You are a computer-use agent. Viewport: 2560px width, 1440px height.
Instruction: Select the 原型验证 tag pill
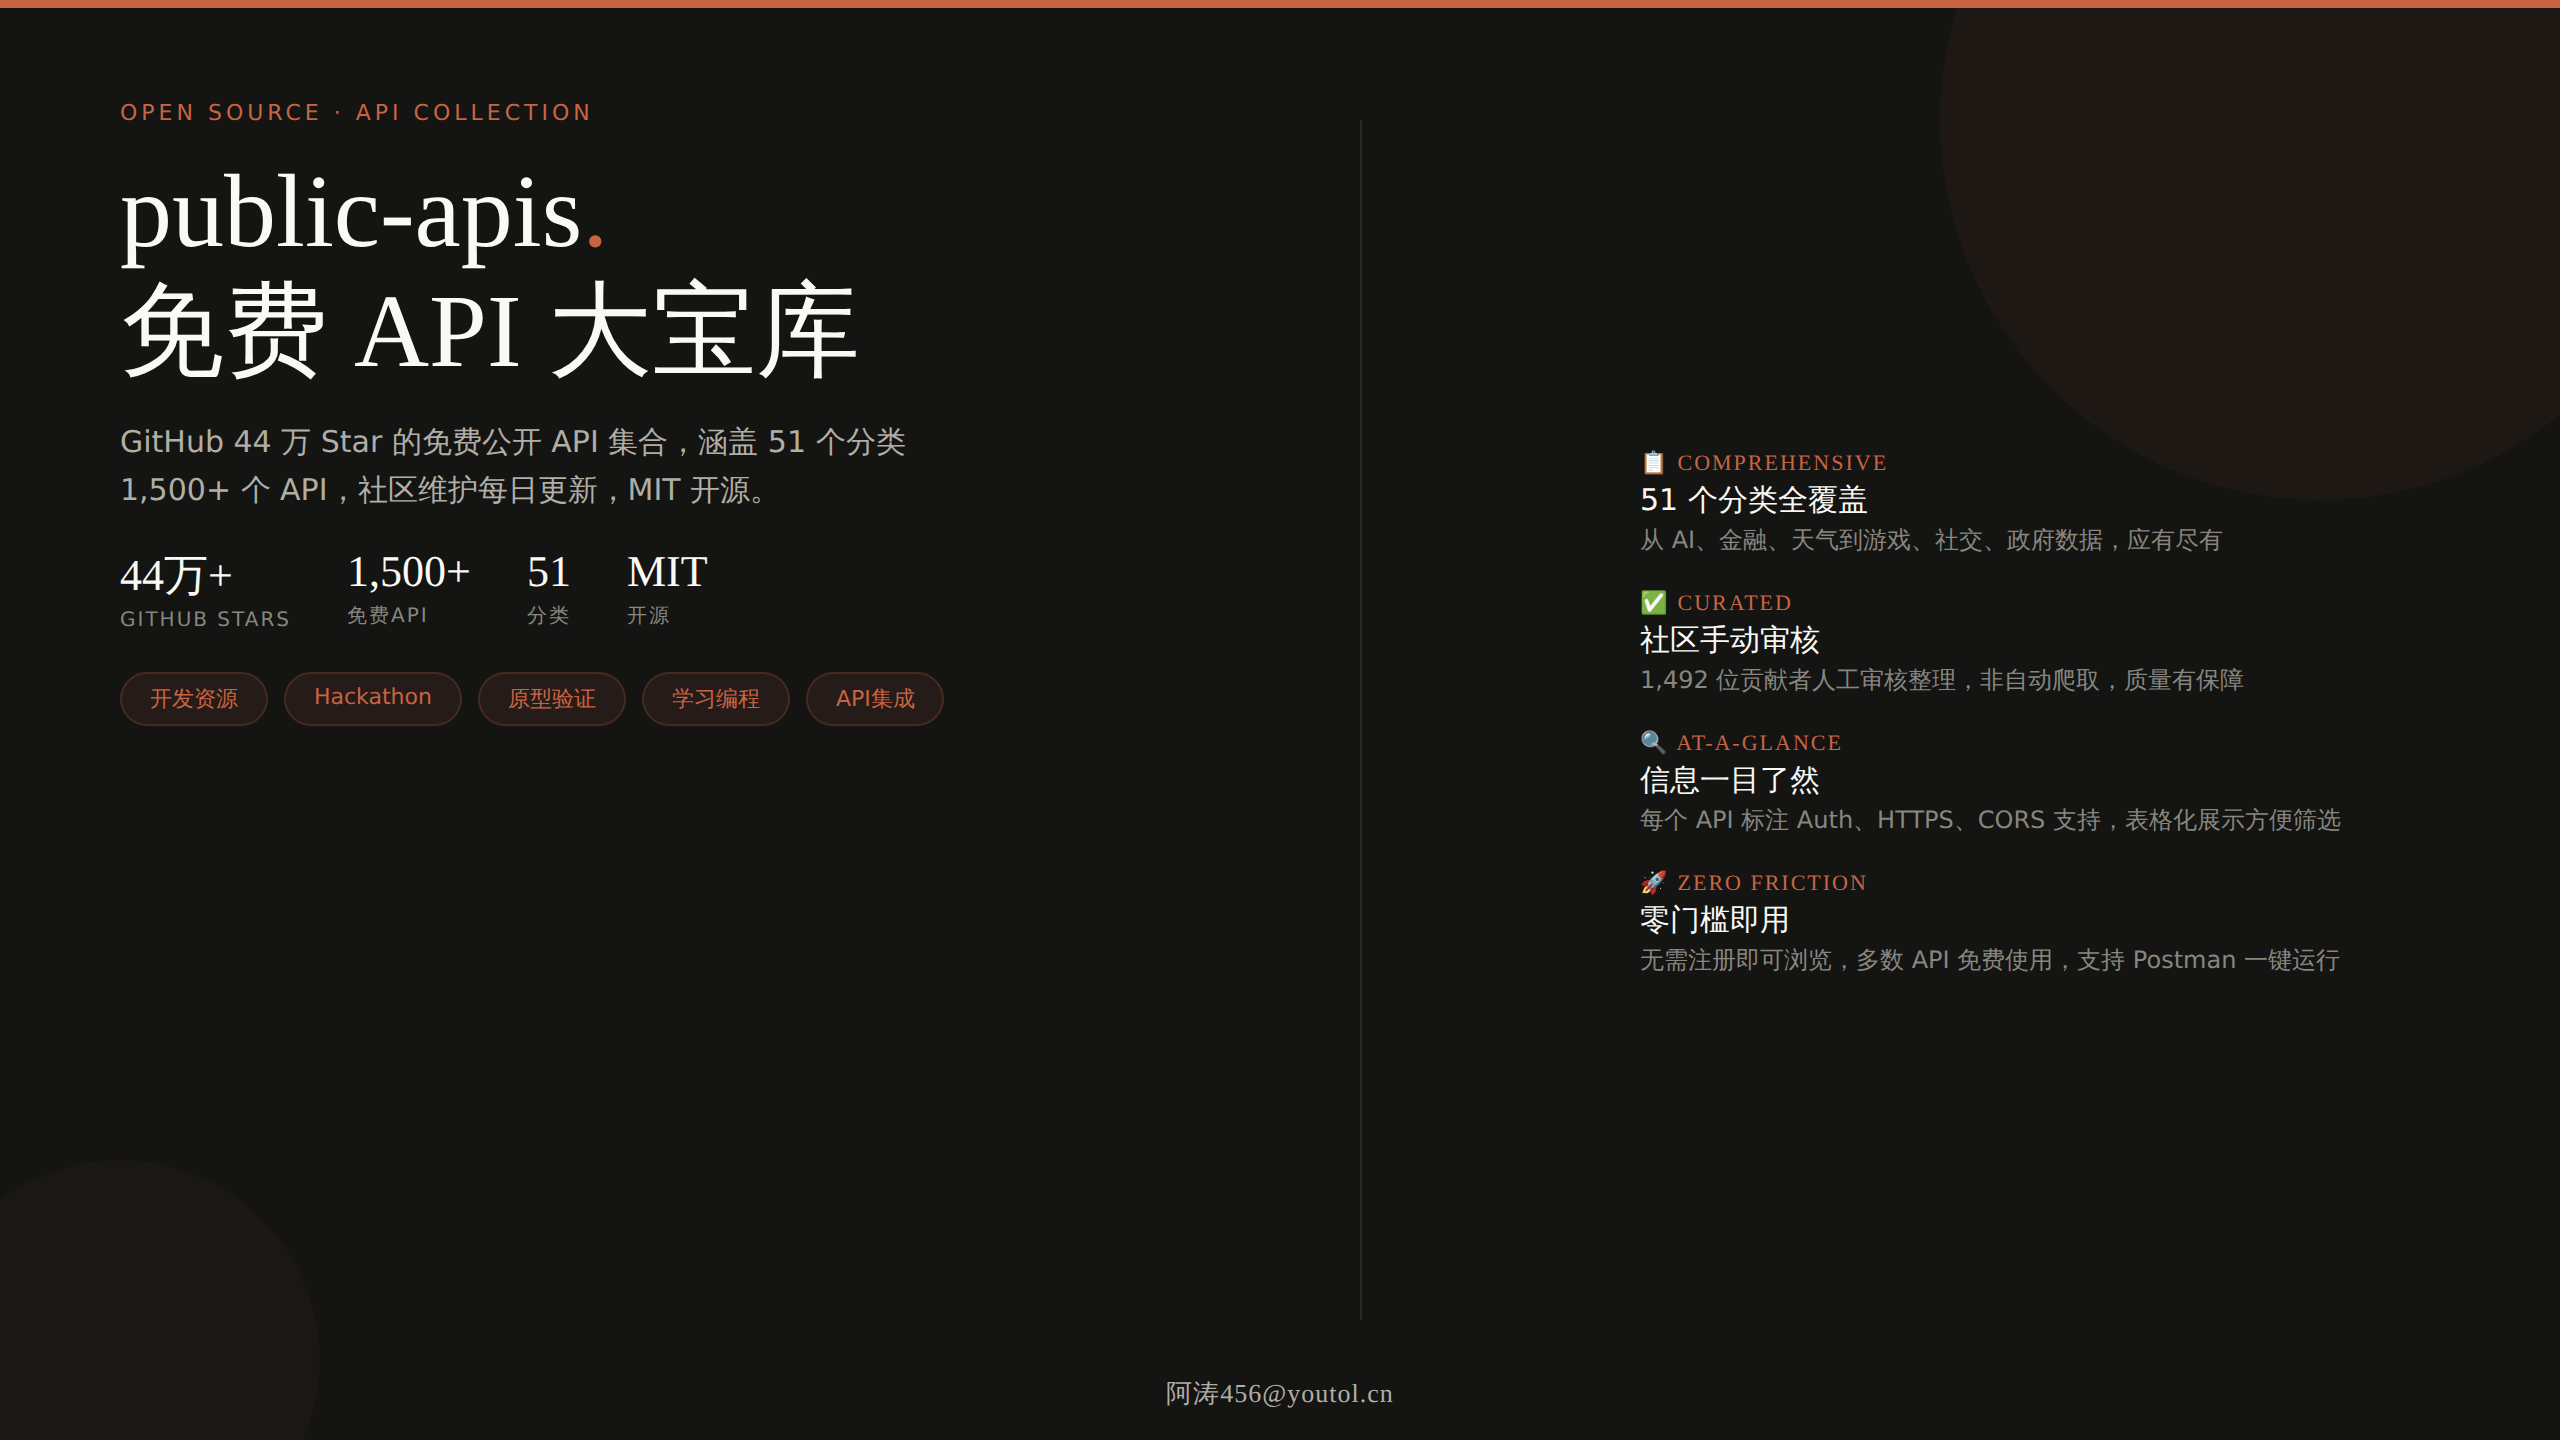(x=552, y=698)
